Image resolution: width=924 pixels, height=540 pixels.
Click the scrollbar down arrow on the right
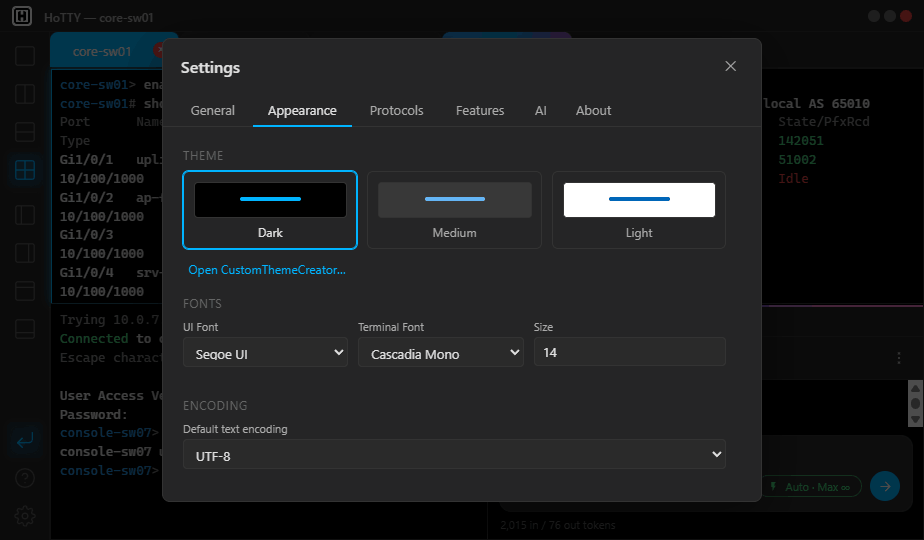click(915, 419)
